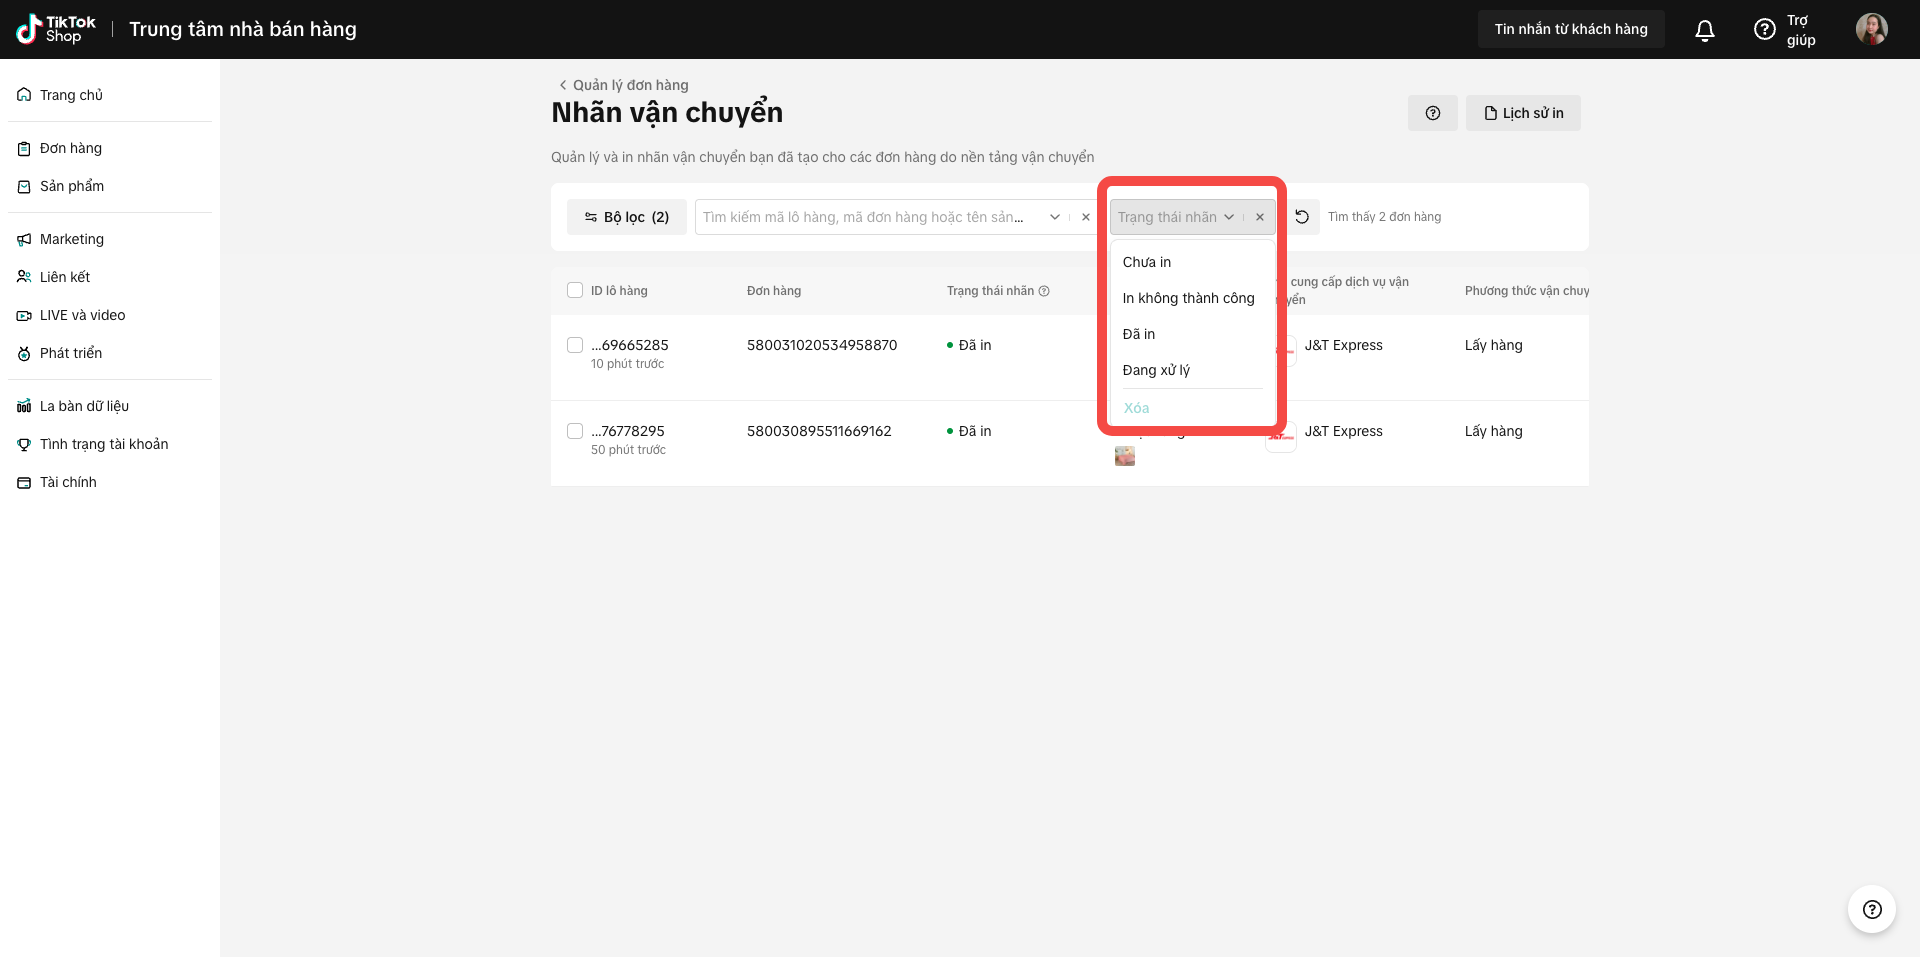Click the refresh icon next to filters
The image size is (1920, 957).
click(1302, 217)
